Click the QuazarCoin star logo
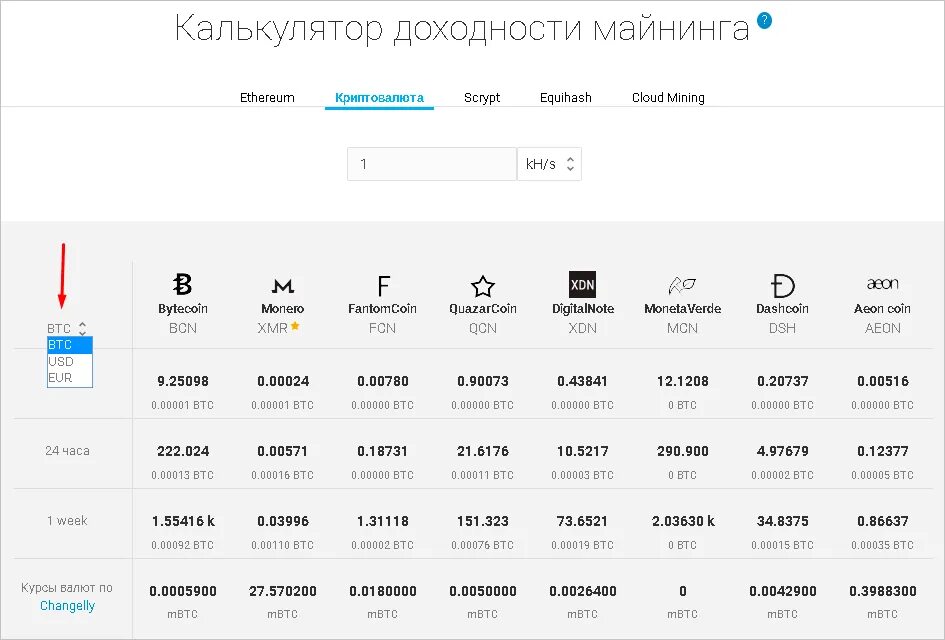Screen dimensions: 945x640 (483, 286)
